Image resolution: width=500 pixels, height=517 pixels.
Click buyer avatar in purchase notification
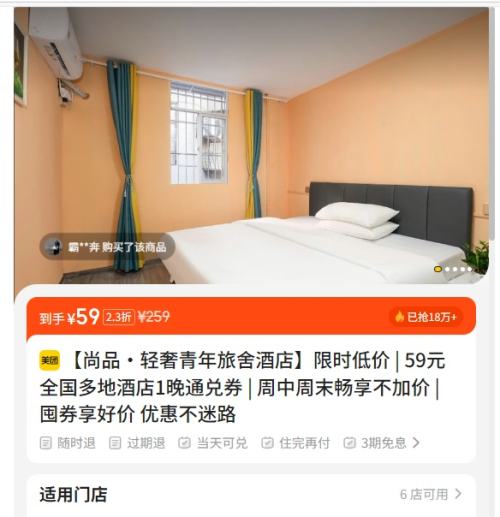click(x=54, y=247)
